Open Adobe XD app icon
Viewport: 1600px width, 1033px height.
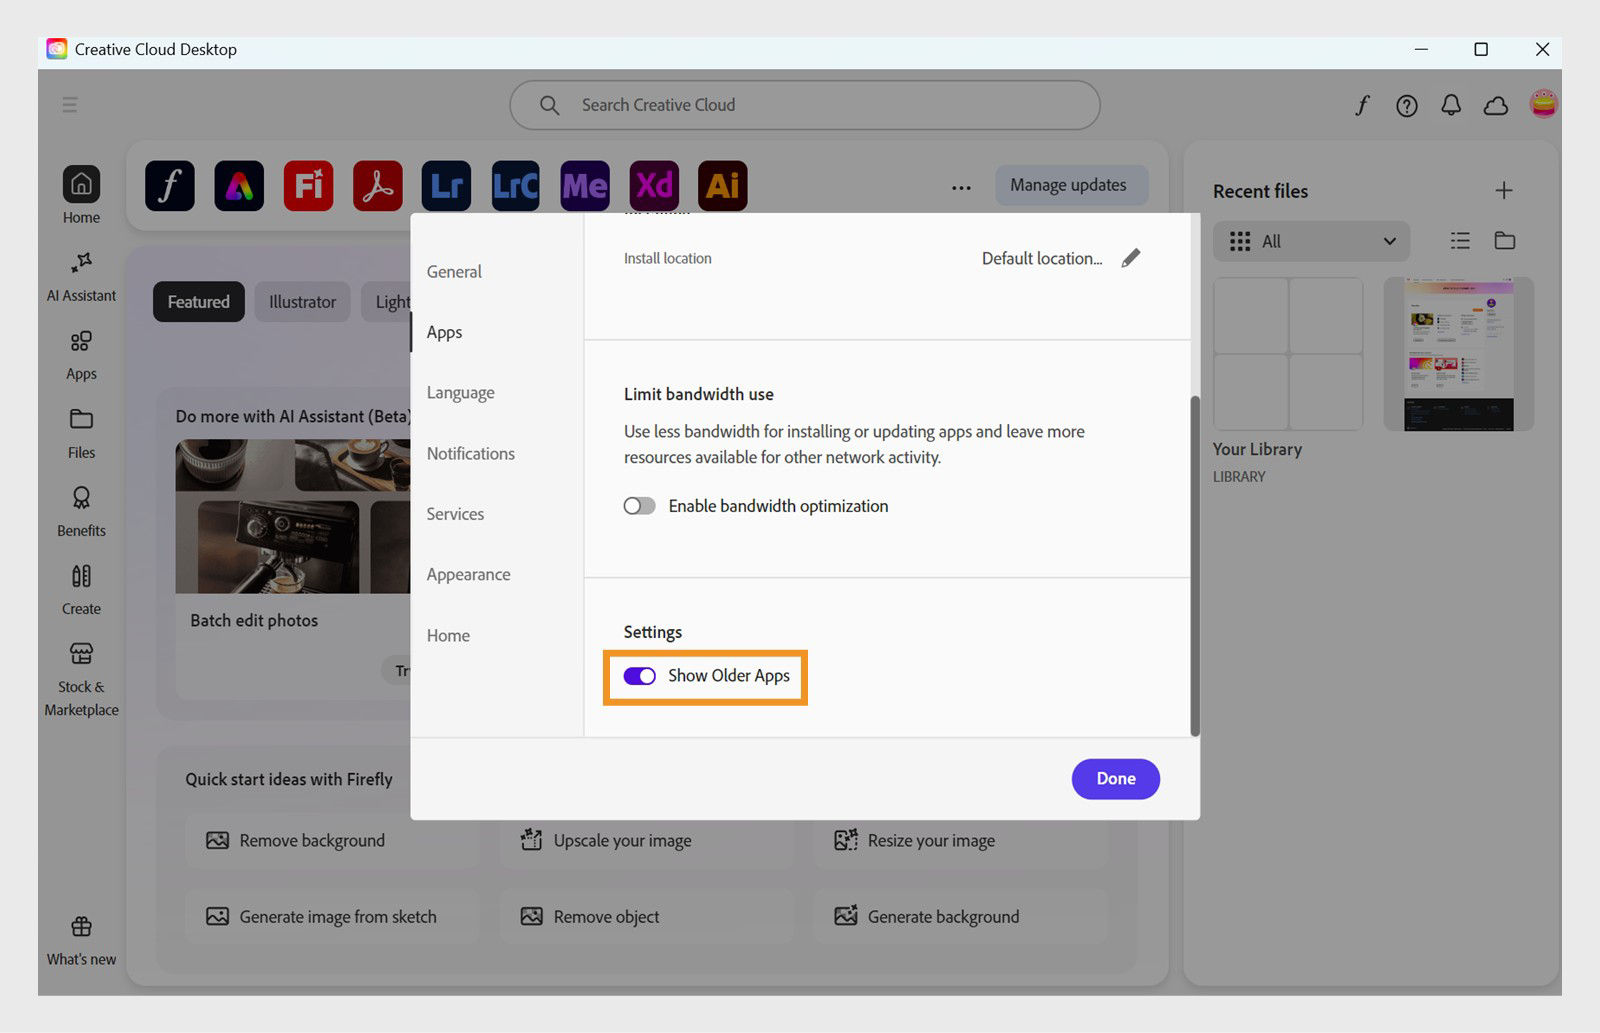coord(653,185)
